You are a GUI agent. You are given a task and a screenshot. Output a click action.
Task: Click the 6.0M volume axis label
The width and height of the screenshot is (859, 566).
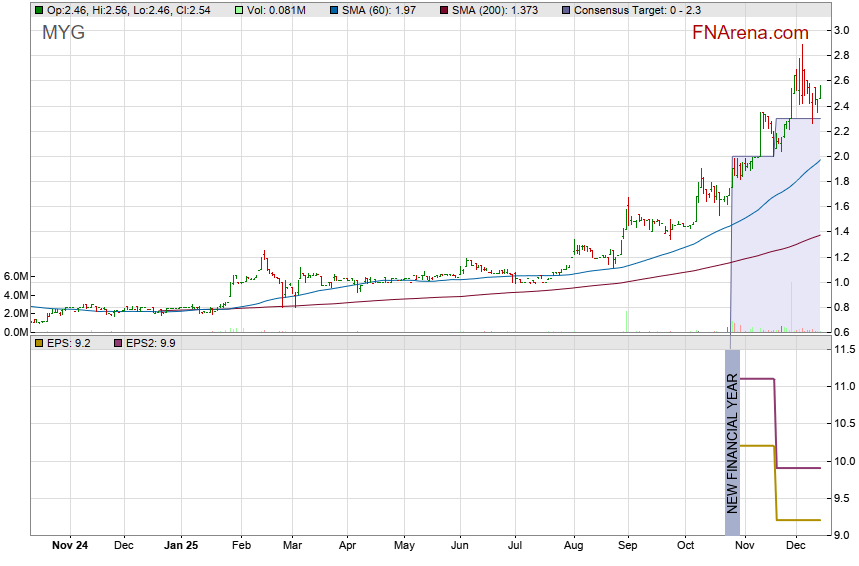click(x=15, y=276)
